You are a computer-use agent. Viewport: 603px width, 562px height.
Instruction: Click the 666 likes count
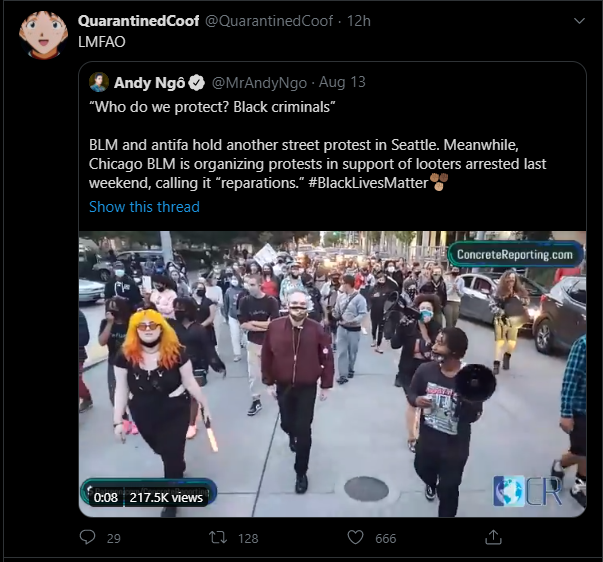tap(386, 538)
